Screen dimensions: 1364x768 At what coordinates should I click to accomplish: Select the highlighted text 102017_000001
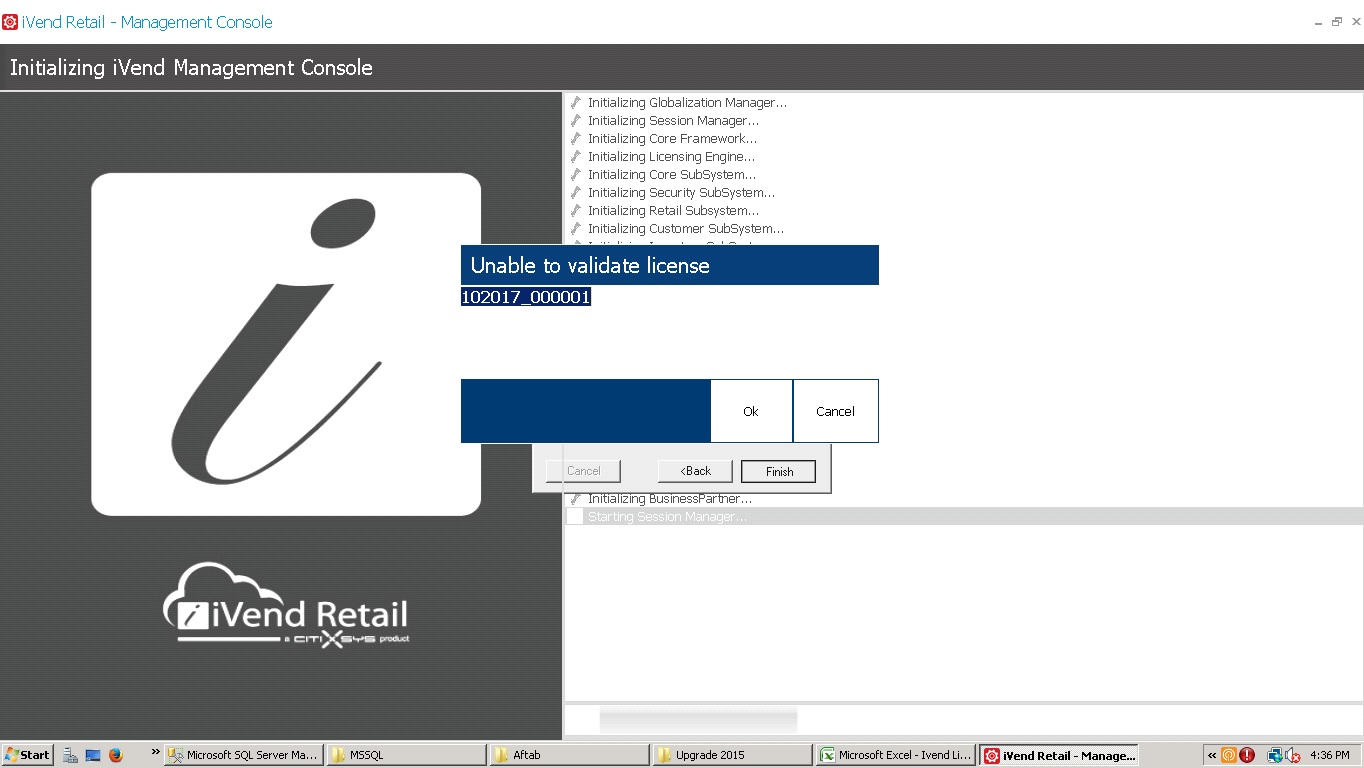pyautogui.click(x=526, y=297)
